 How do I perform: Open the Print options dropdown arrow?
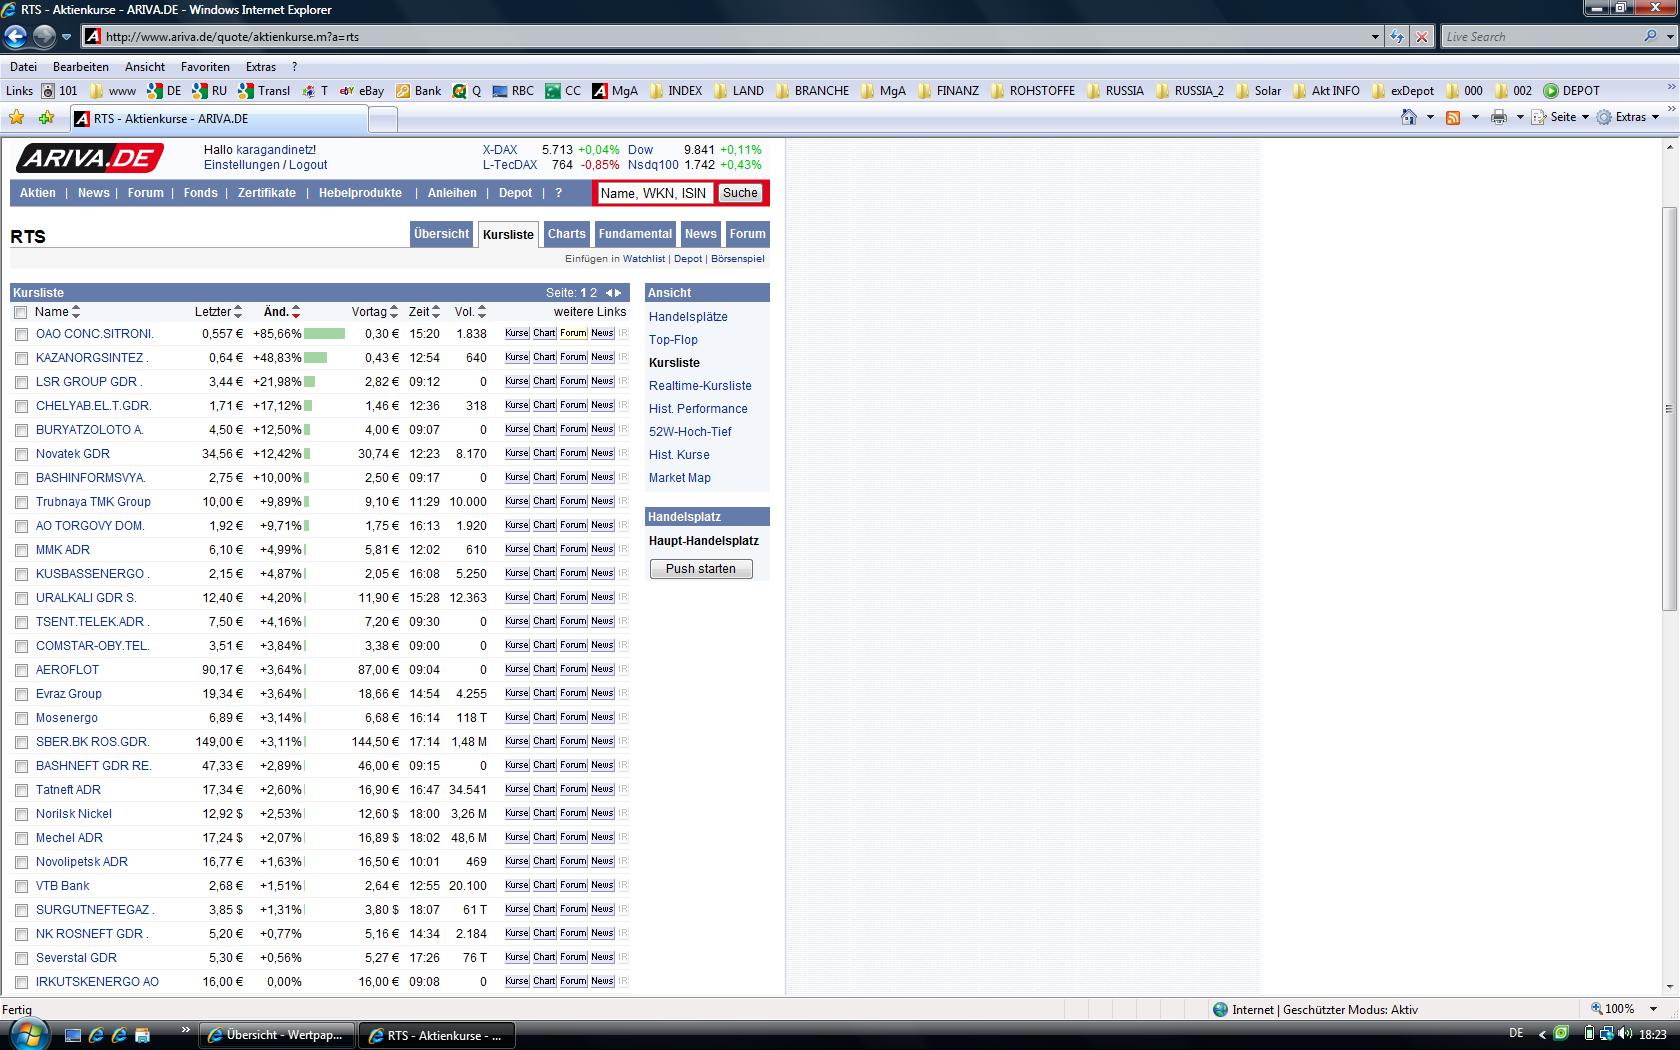click(1519, 117)
